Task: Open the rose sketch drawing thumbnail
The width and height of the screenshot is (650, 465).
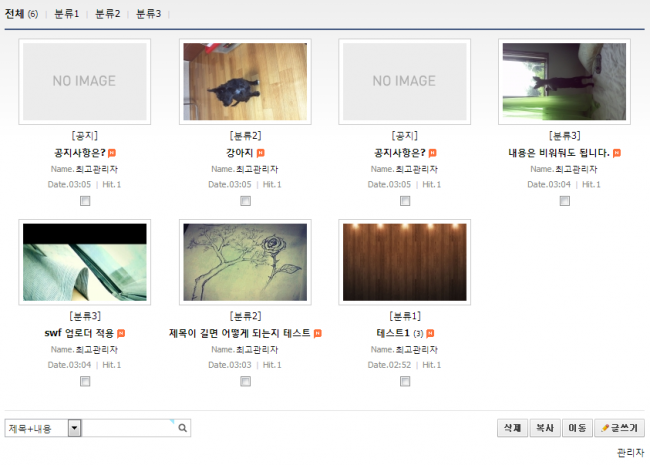Action: pos(245,262)
